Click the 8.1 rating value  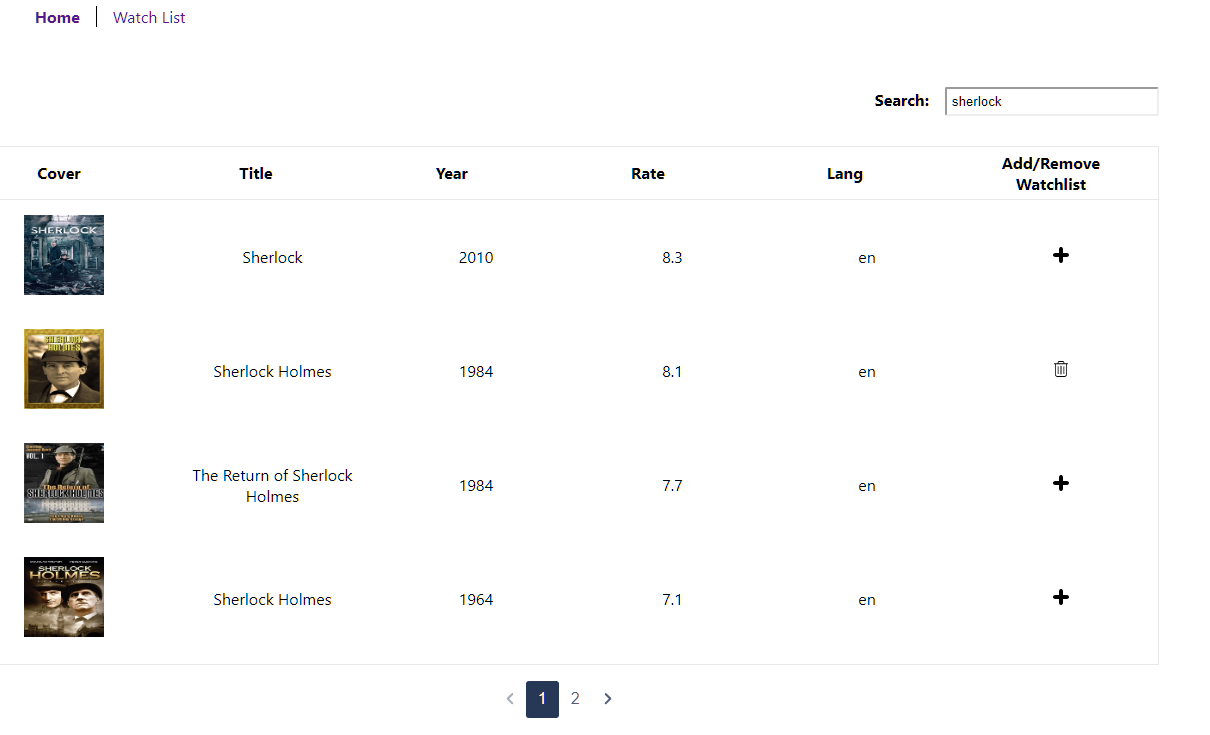pos(672,371)
